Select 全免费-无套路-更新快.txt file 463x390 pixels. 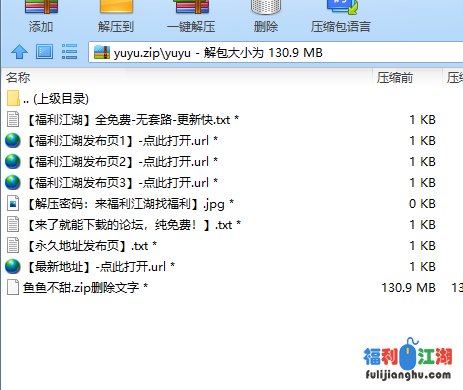pyautogui.click(x=122, y=120)
